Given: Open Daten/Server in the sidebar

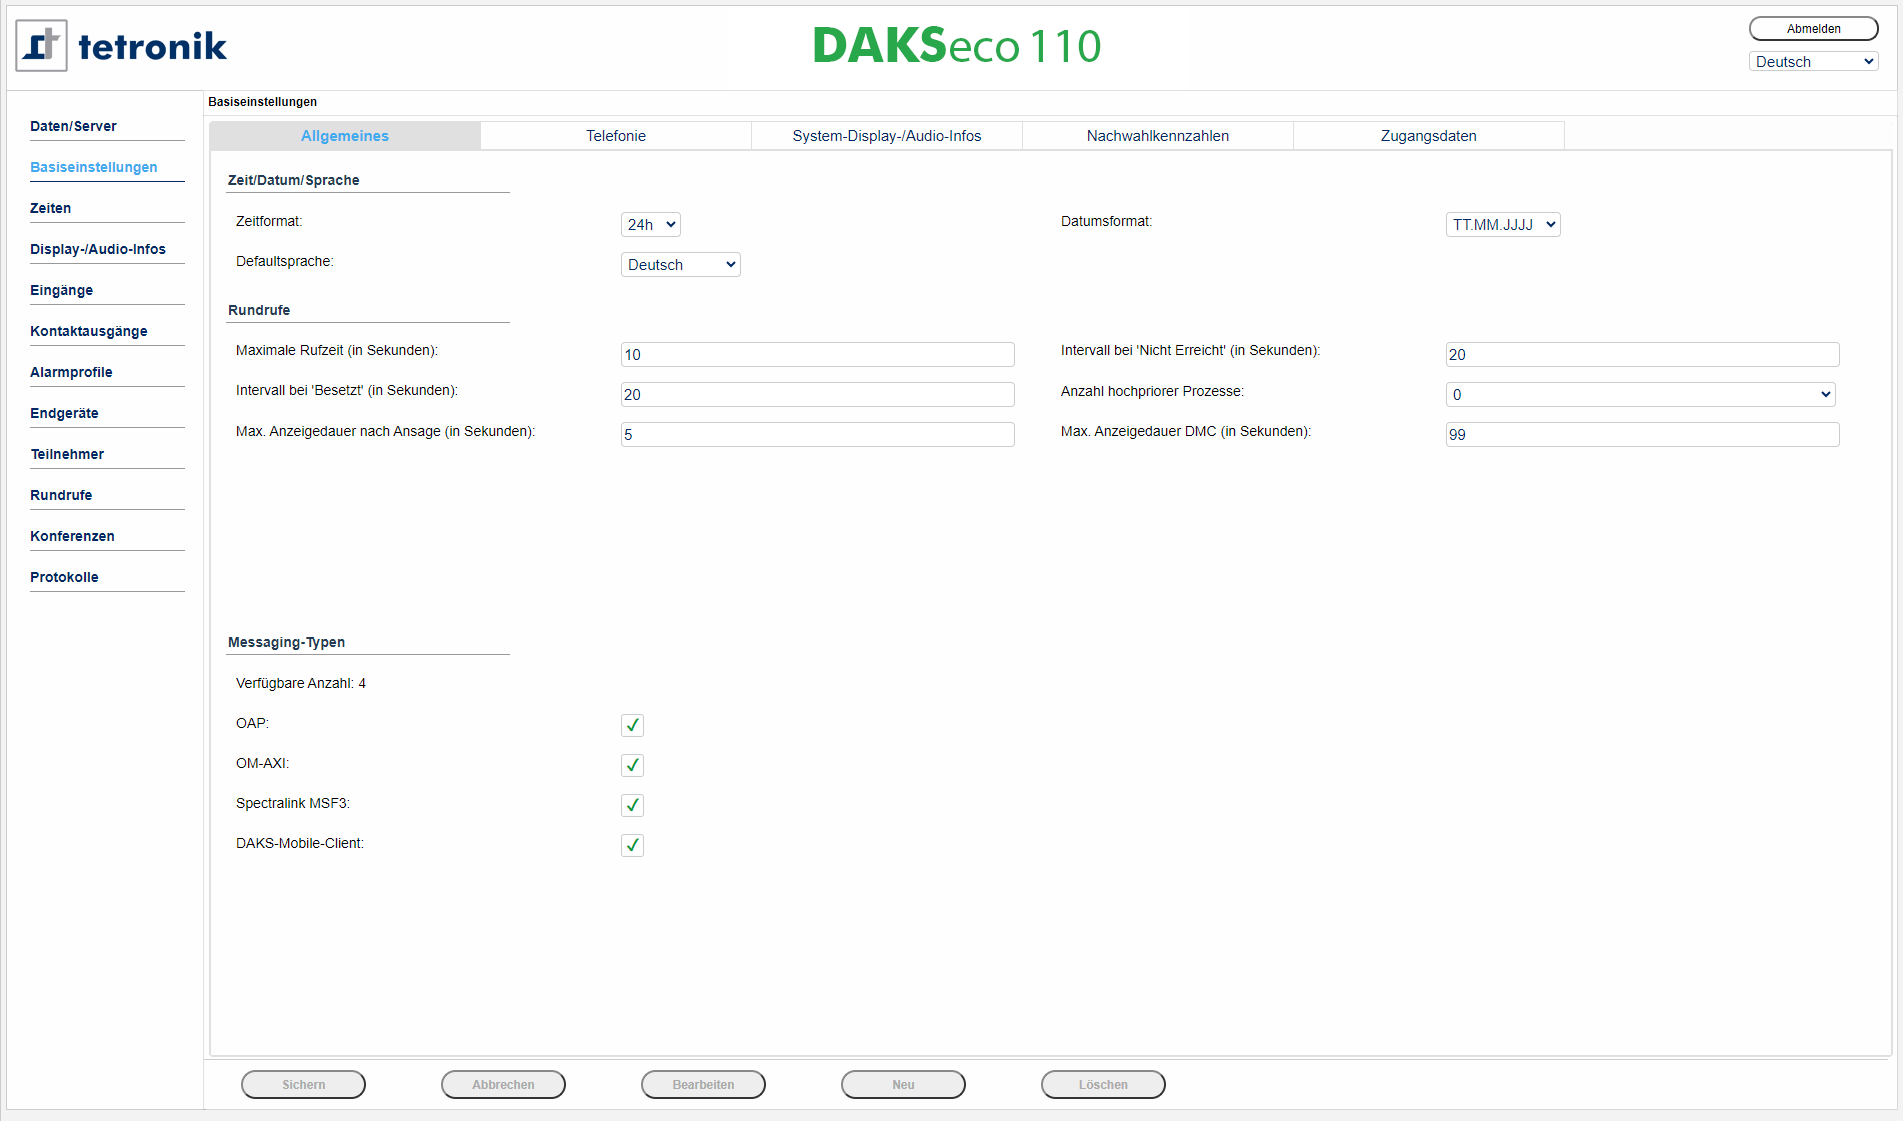Looking at the screenshot, I should click(x=73, y=126).
